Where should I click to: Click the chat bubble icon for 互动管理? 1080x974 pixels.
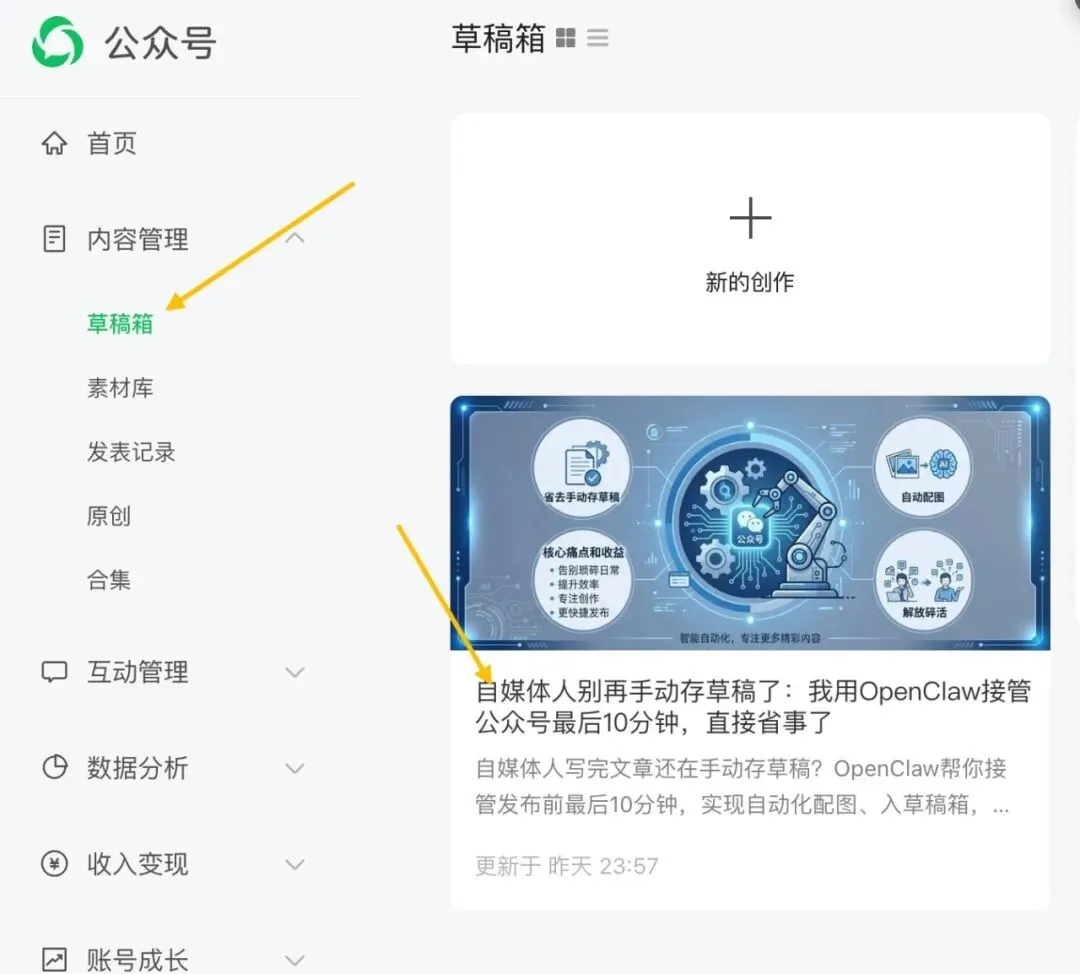pos(54,672)
